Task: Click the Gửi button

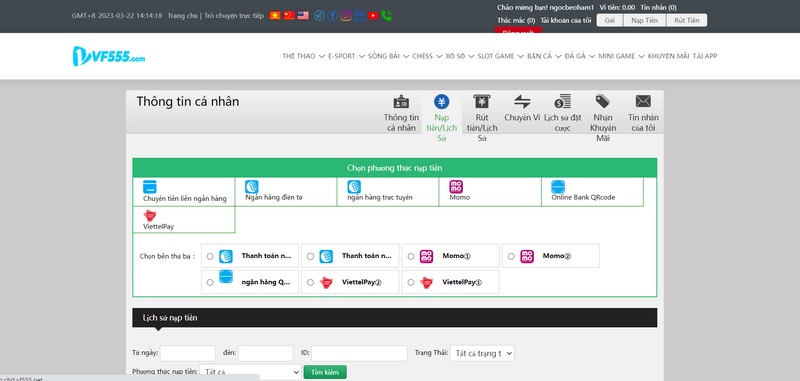Action: click(609, 20)
